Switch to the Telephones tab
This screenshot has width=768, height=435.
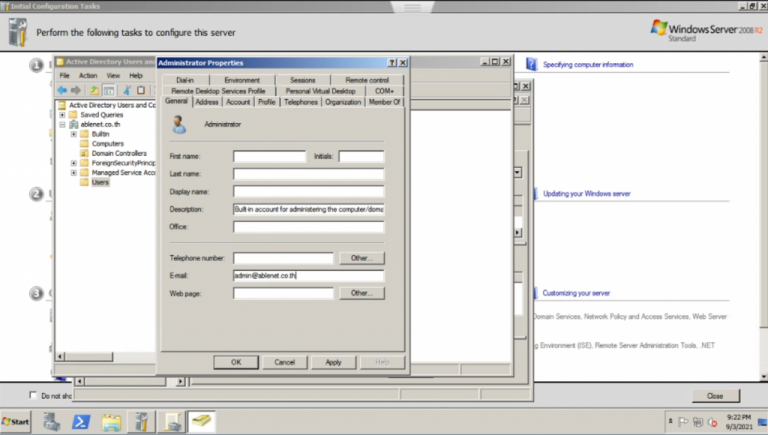(x=301, y=102)
